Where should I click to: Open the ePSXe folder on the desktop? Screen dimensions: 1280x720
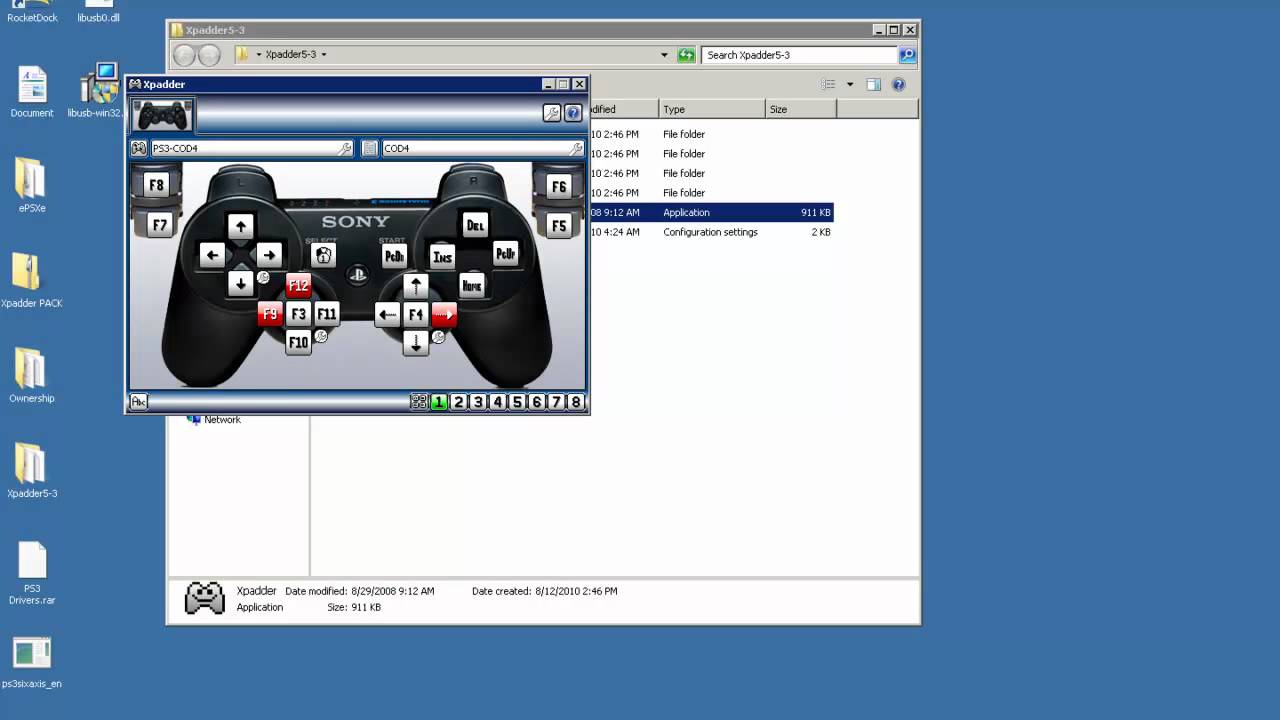click(32, 185)
